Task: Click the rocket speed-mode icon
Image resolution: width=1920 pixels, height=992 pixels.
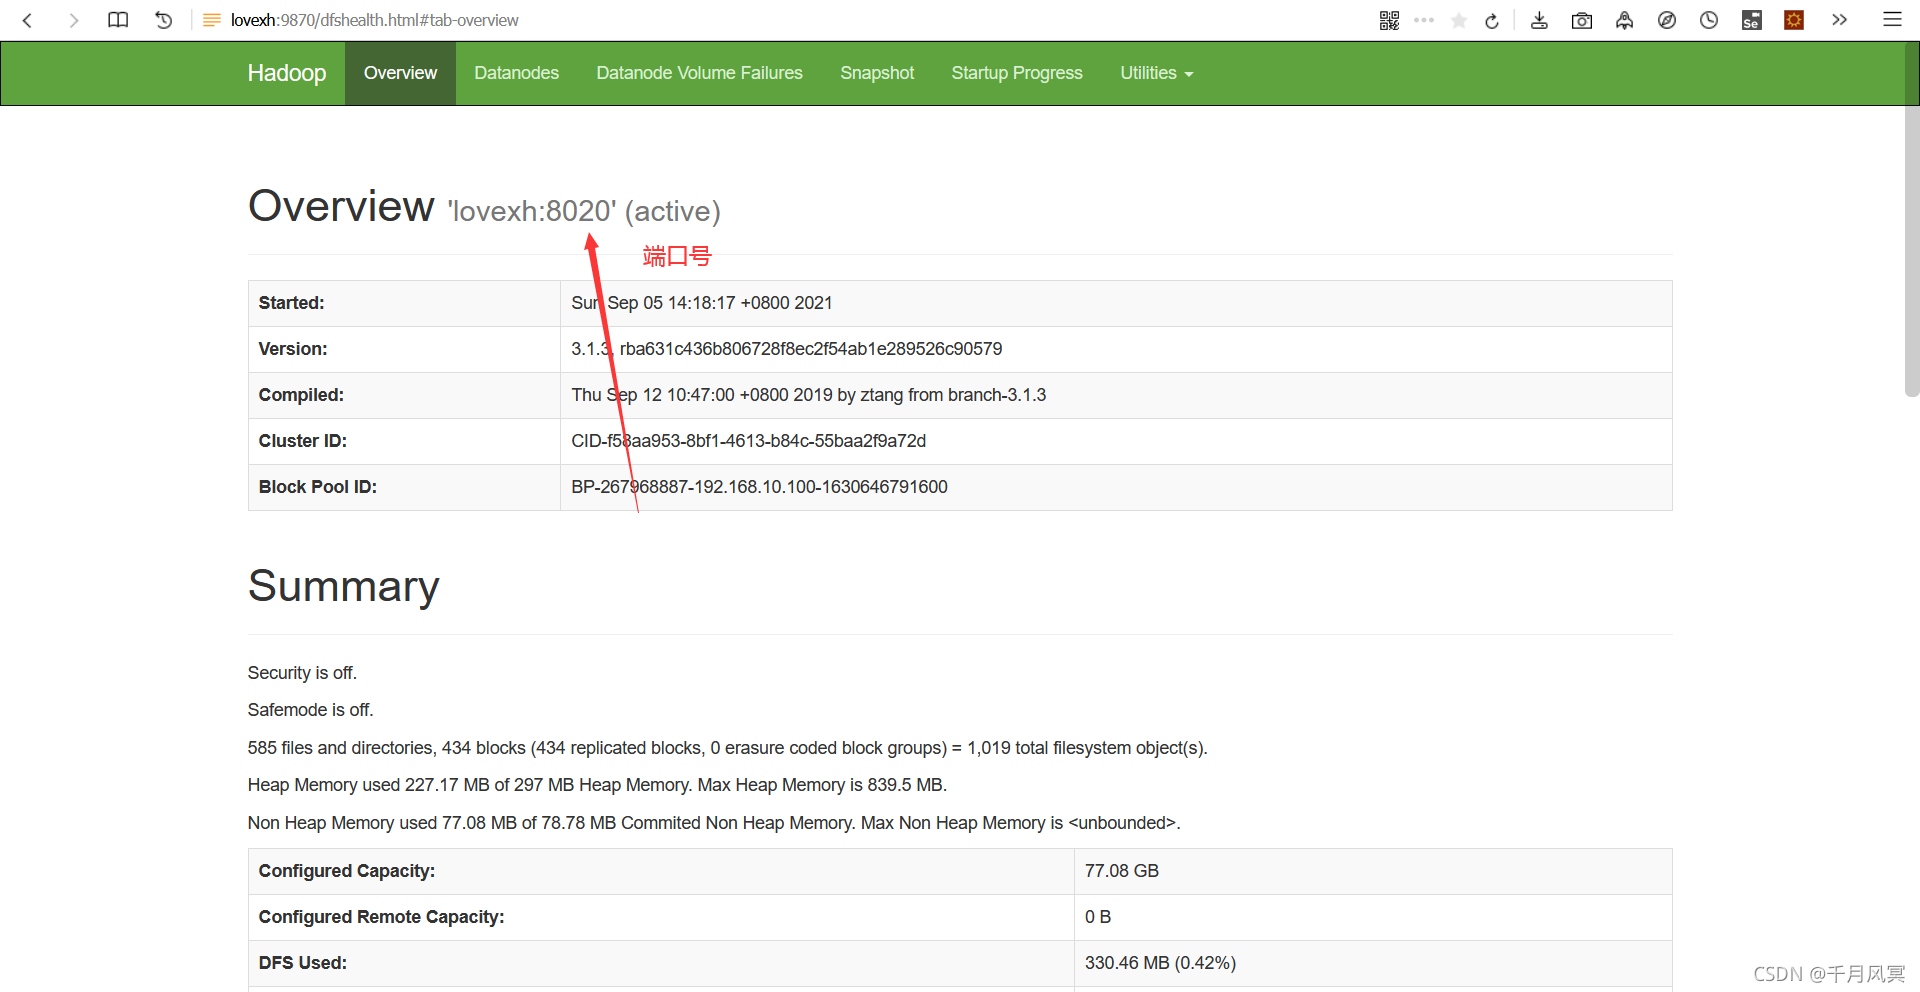Action: click(x=1624, y=19)
